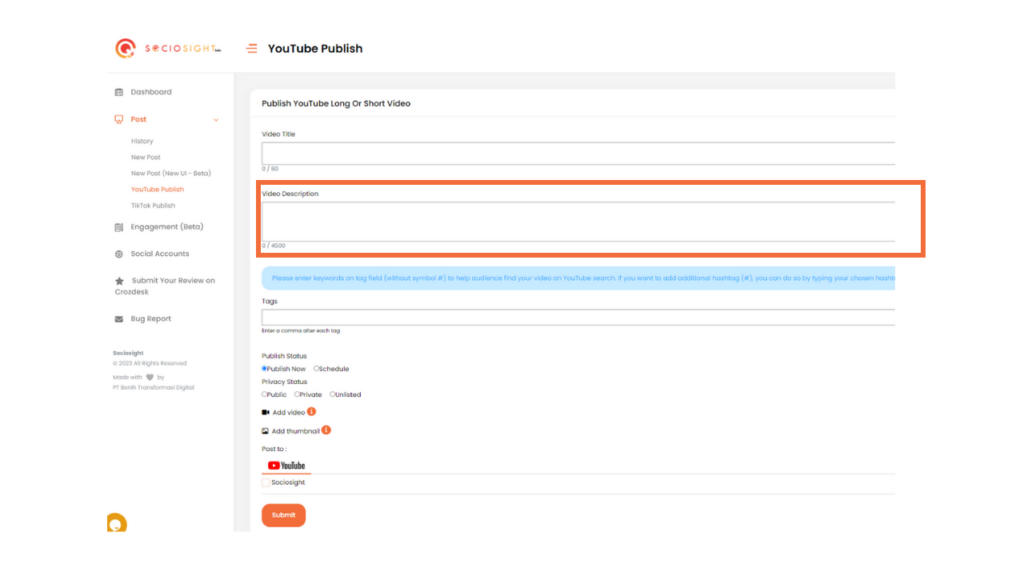Click the info icon beside Add video
The height and width of the screenshot is (576, 1024).
(x=312, y=412)
